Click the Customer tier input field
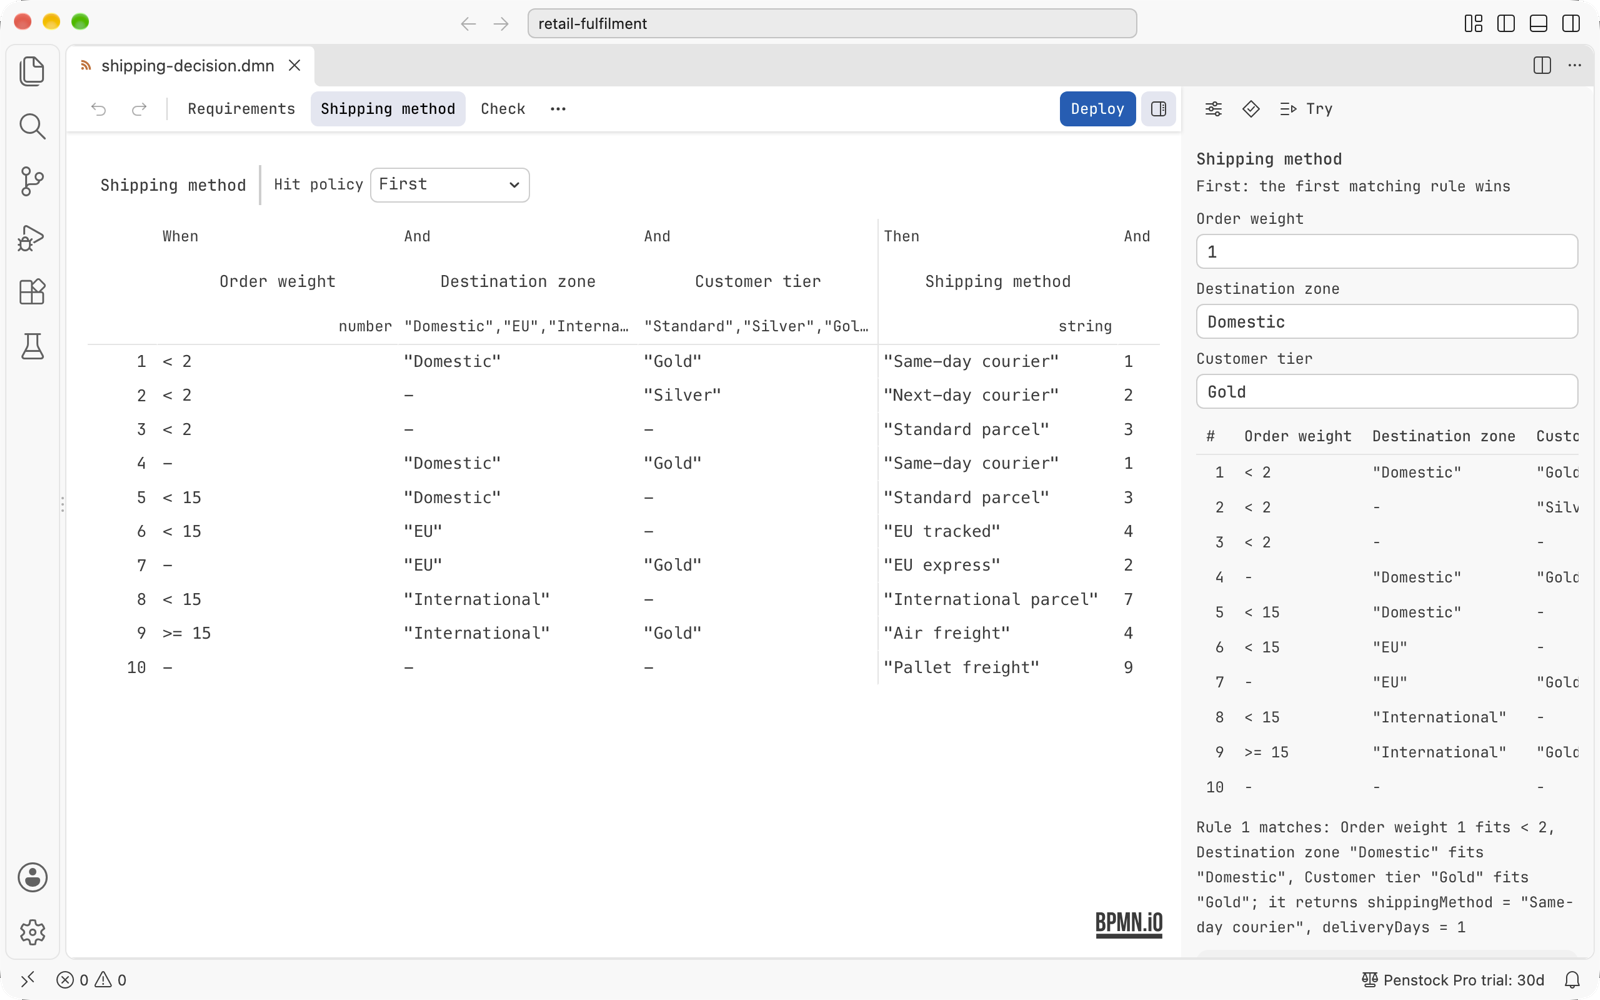 (1387, 392)
